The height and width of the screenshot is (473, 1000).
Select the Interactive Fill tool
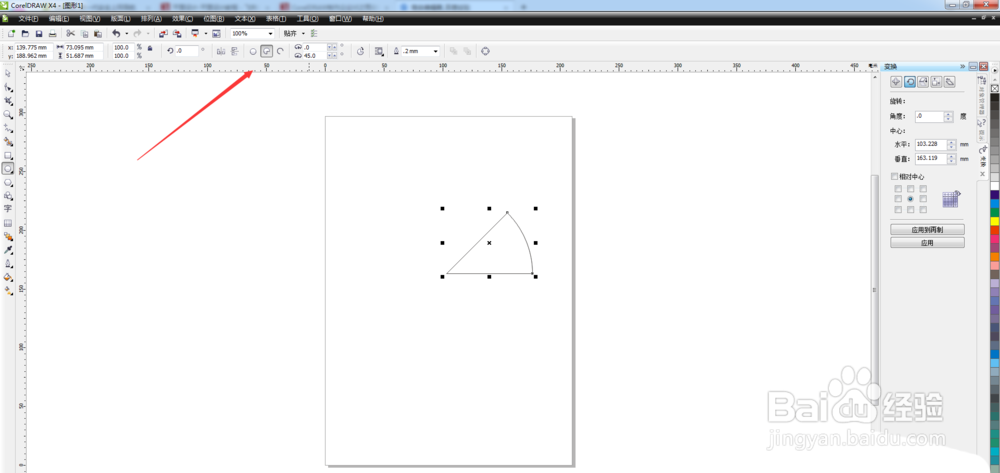[8, 290]
